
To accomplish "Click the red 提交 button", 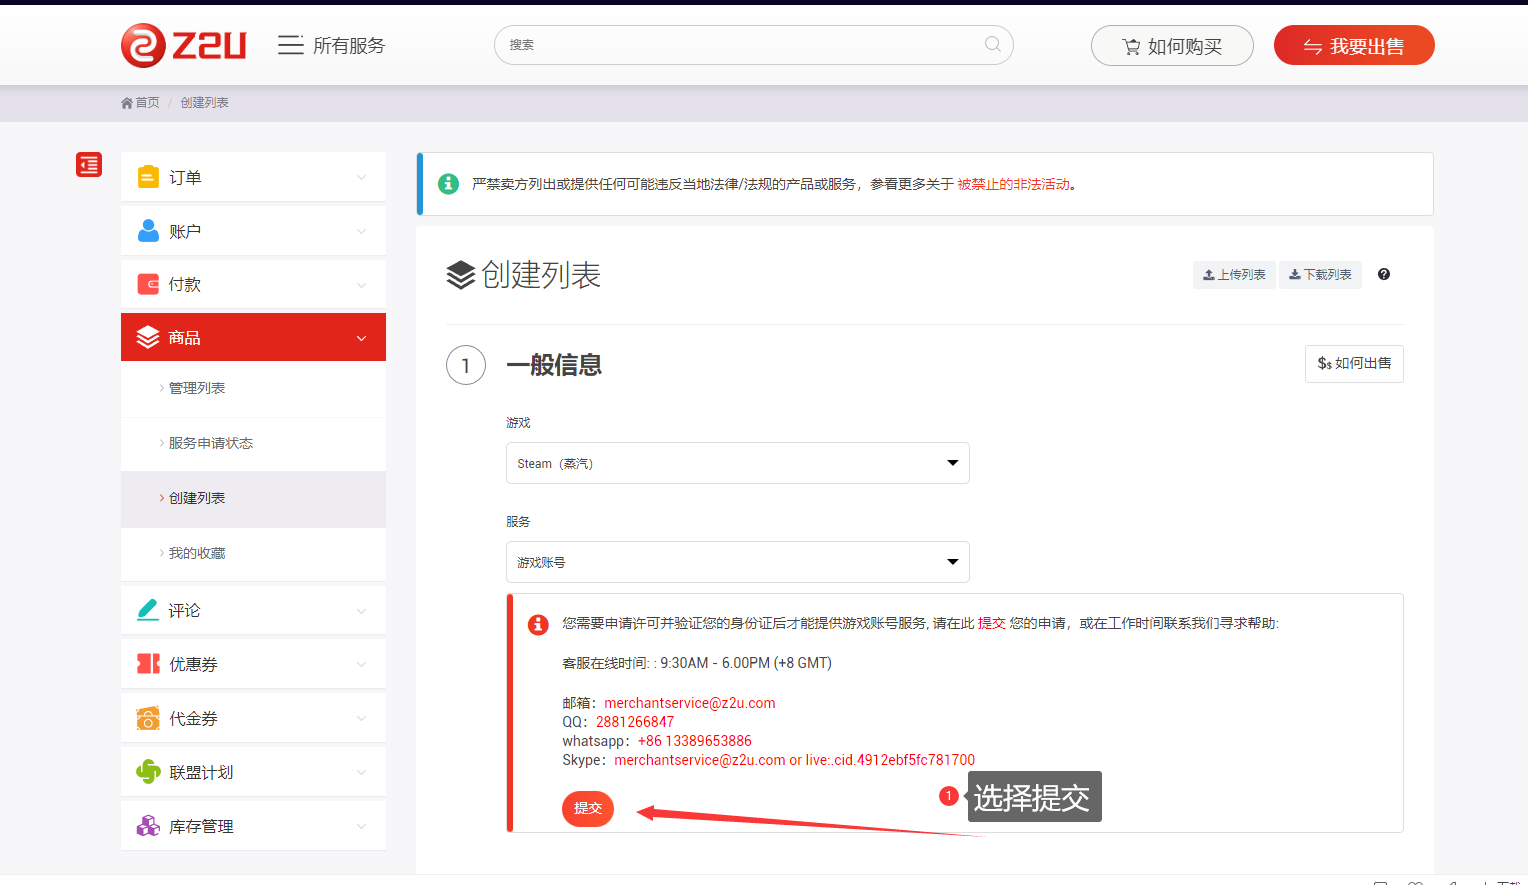I will [588, 808].
